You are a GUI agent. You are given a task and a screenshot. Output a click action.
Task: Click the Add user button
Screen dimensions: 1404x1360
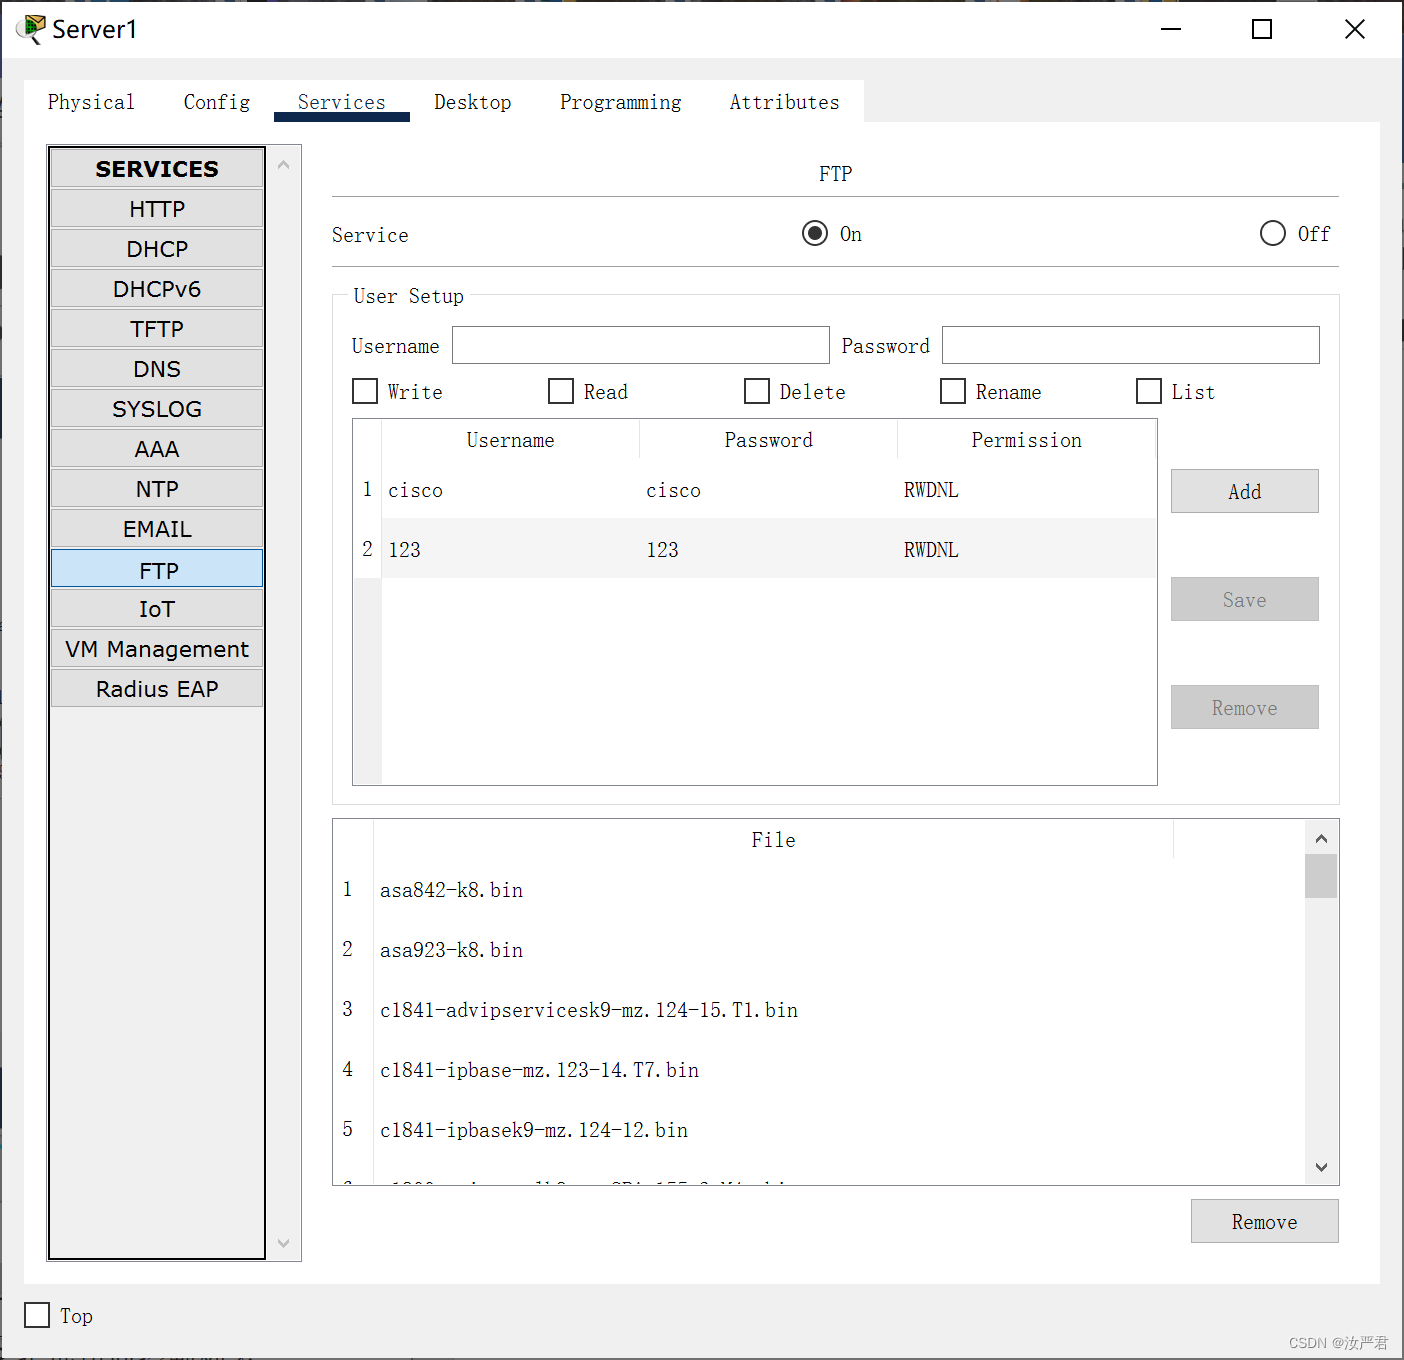[1245, 491]
